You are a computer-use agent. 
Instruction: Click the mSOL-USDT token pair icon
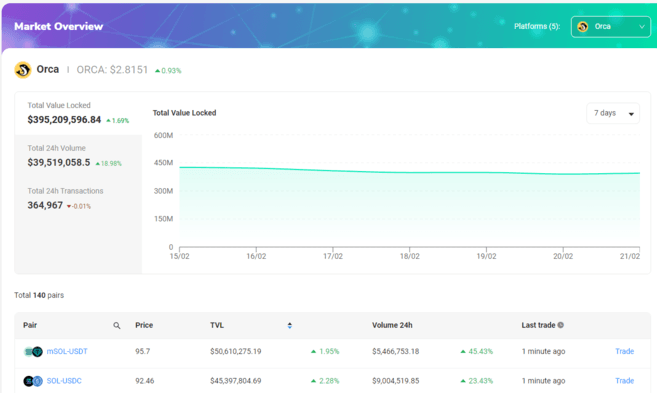tap(34, 352)
